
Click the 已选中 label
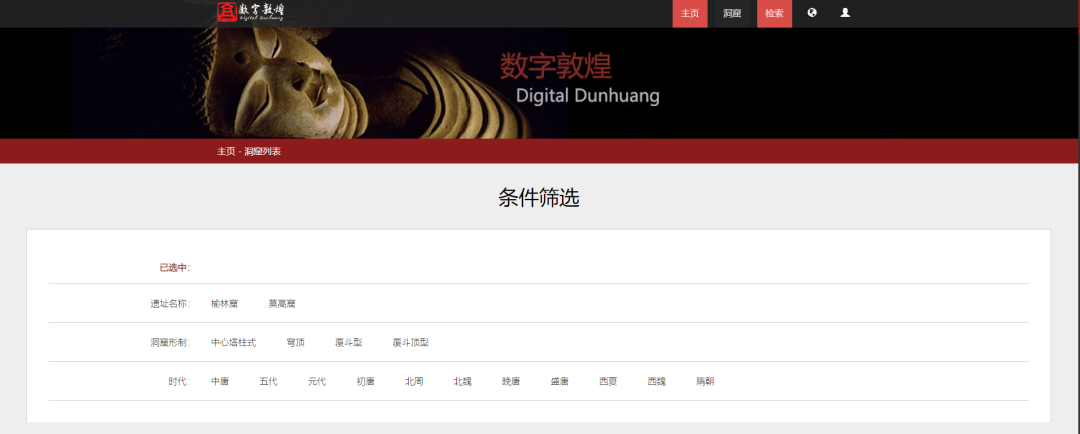coord(175,268)
